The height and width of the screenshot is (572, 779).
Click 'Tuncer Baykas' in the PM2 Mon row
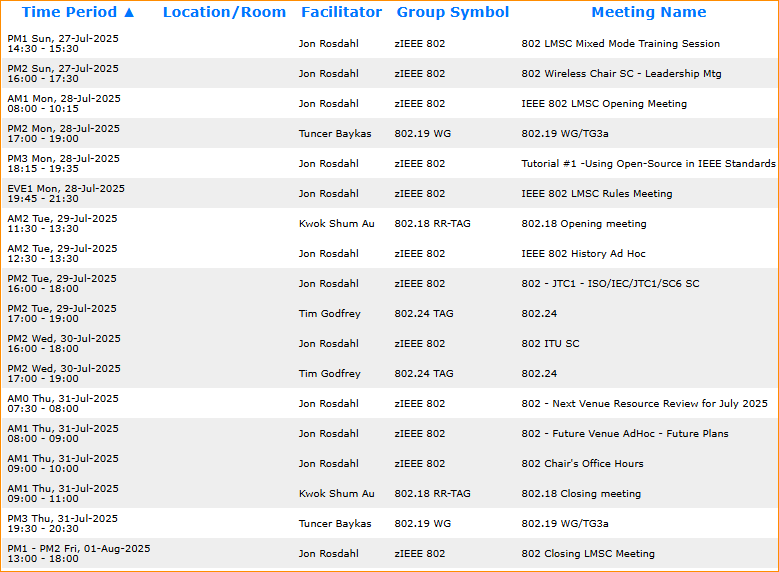click(335, 134)
